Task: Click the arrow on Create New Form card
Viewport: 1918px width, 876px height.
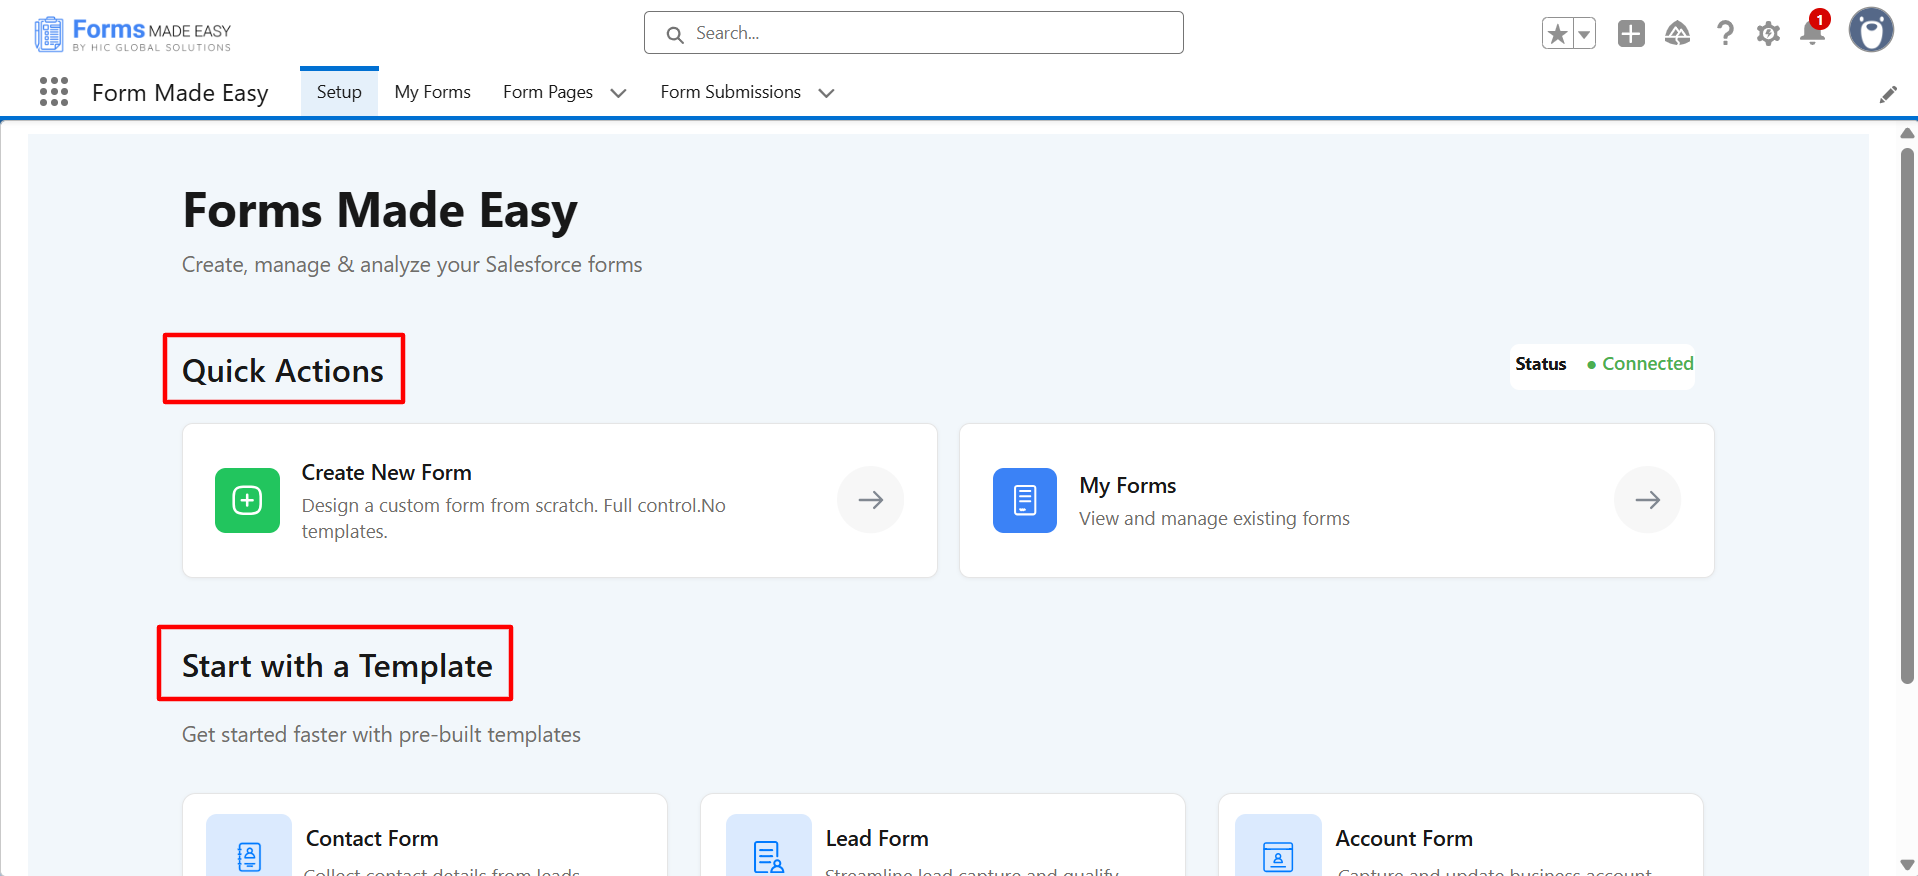Action: [x=871, y=500]
